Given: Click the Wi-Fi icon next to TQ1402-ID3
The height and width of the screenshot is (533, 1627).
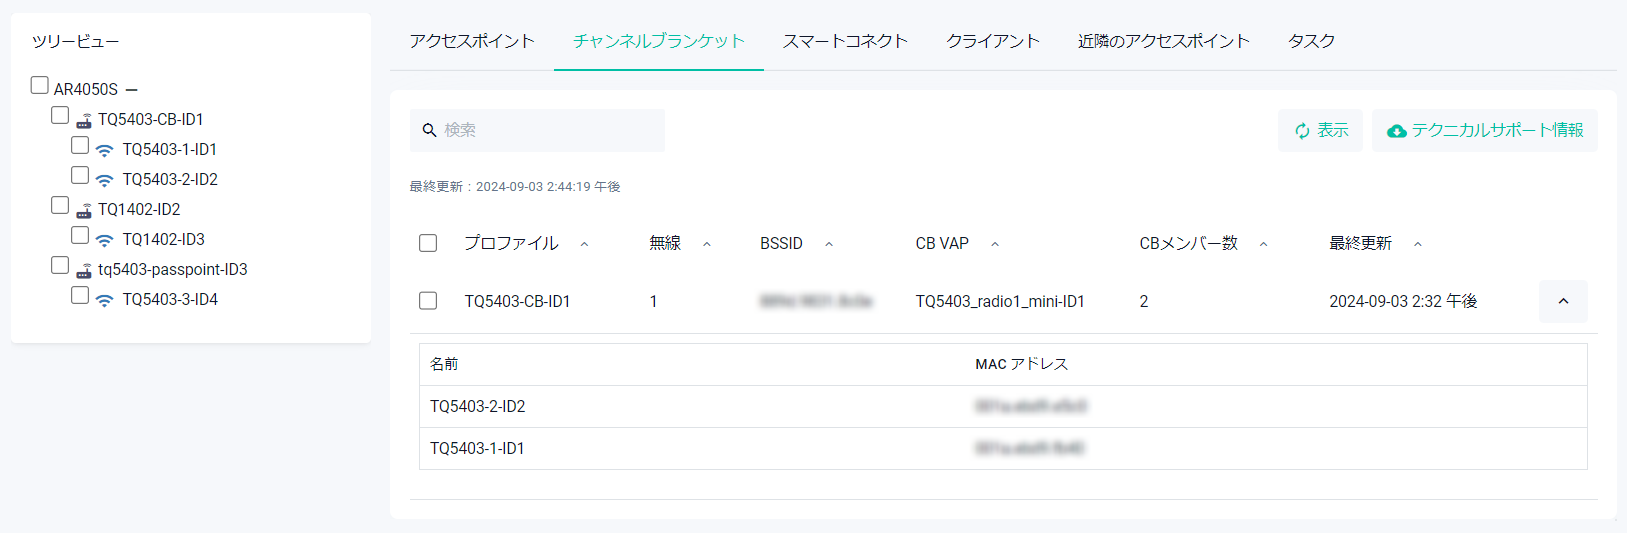Looking at the screenshot, I should (x=105, y=240).
